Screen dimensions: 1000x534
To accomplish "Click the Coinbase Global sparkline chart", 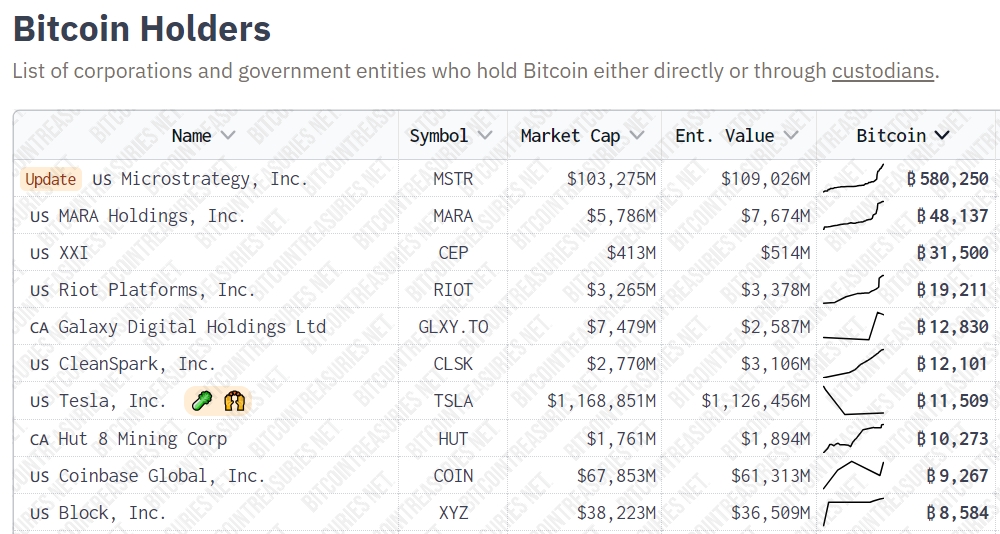I will point(853,474).
